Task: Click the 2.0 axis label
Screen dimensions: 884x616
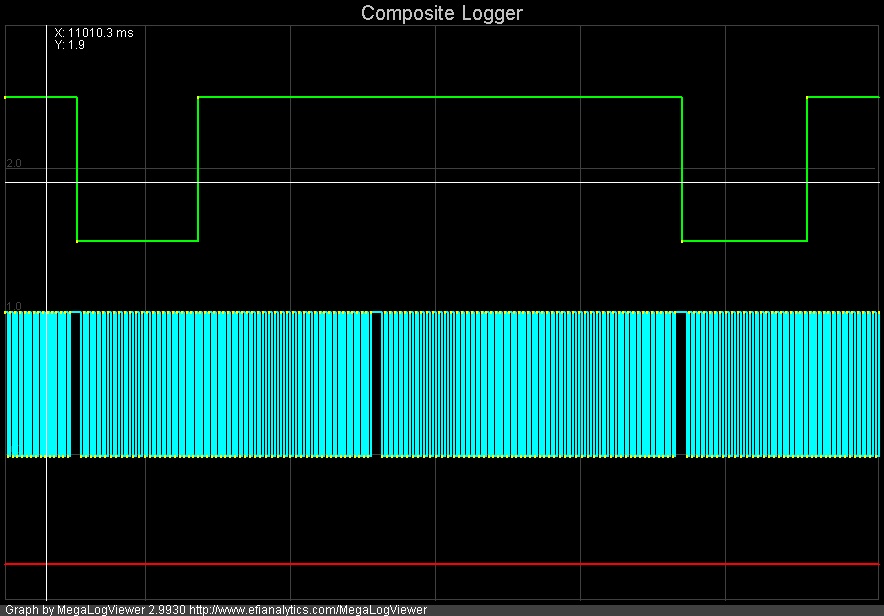Action: (14, 163)
